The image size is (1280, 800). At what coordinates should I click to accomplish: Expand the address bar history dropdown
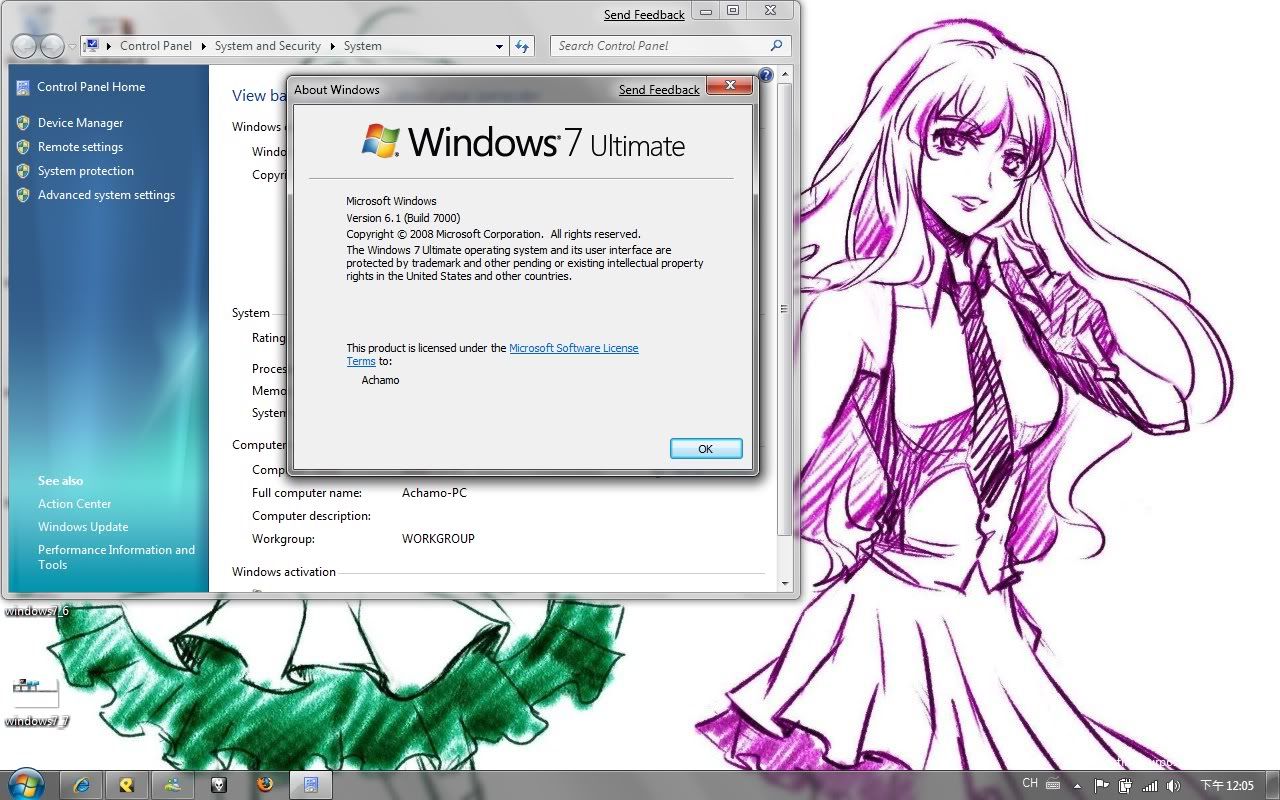(500, 46)
